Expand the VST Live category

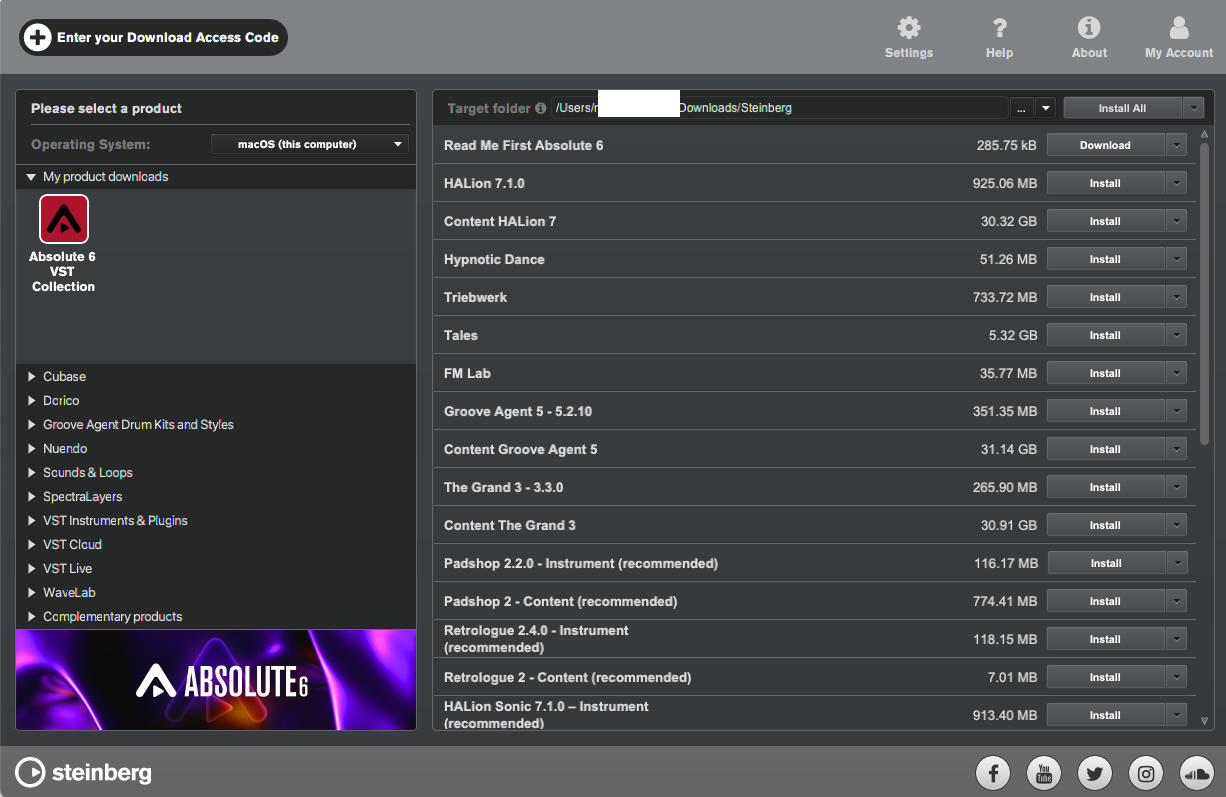(32, 569)
